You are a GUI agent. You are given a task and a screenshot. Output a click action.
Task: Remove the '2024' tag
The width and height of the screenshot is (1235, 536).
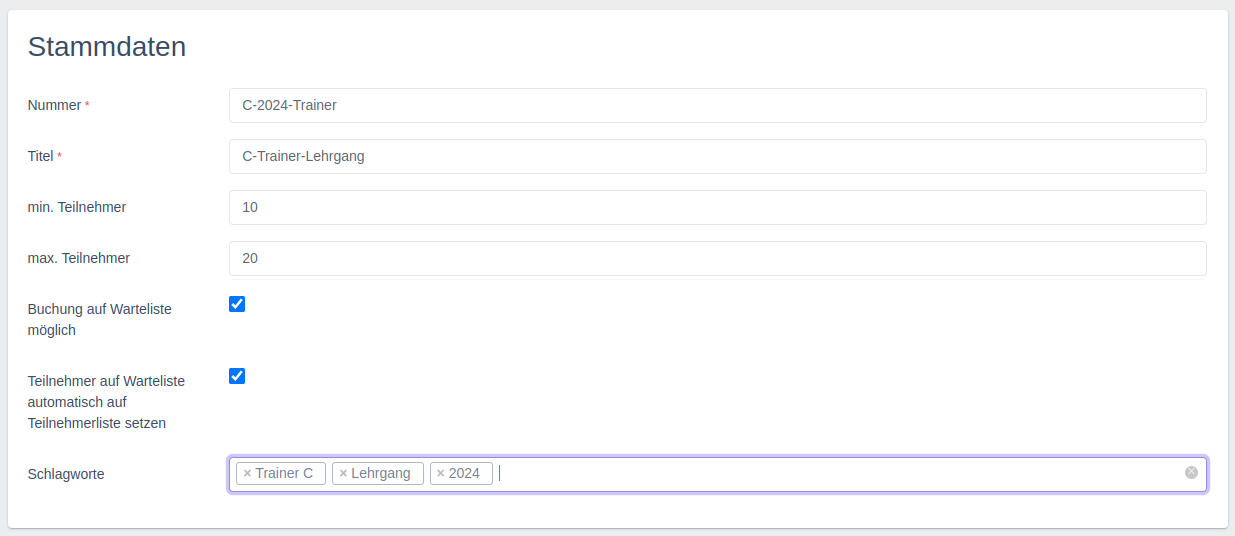pyautogui.click(x=440, y=474)
